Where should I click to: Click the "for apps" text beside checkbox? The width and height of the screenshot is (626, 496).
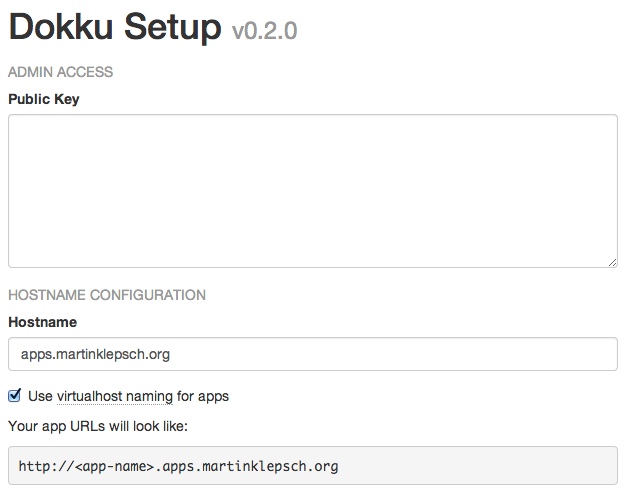[x=203, y=397]
